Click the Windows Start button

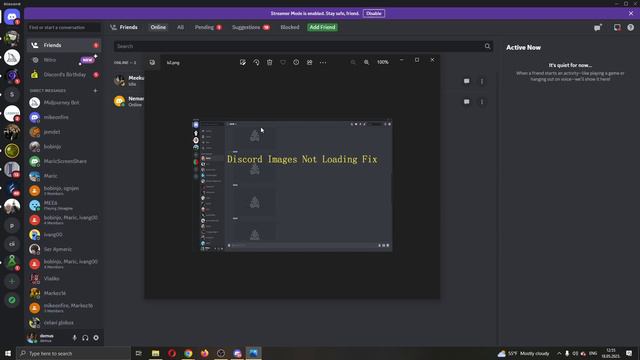coord(8,353)
